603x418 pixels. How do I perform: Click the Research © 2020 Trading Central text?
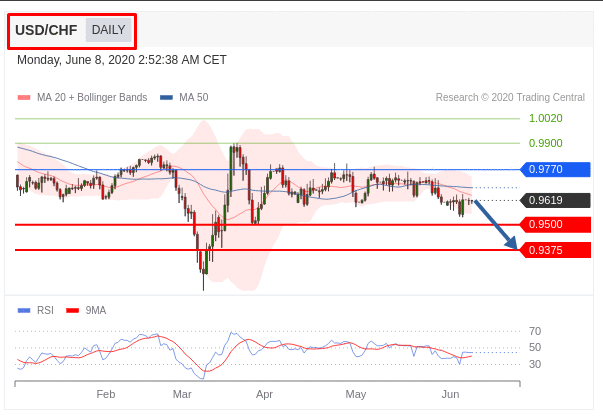(x=510, y=97)
